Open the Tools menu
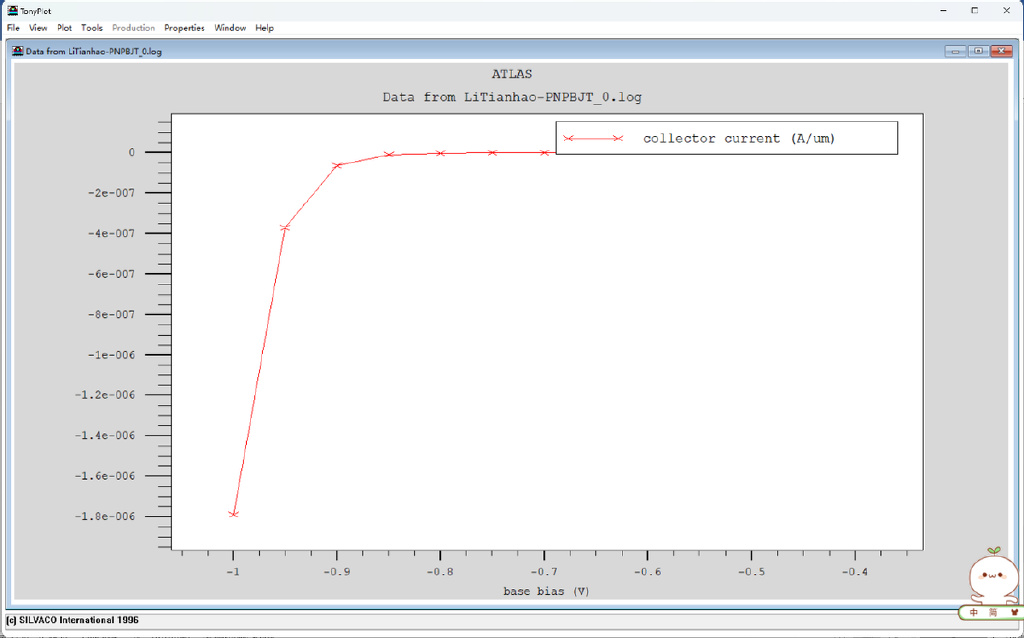This screenshot has width=1024, height=638. [x=92, y=28]
